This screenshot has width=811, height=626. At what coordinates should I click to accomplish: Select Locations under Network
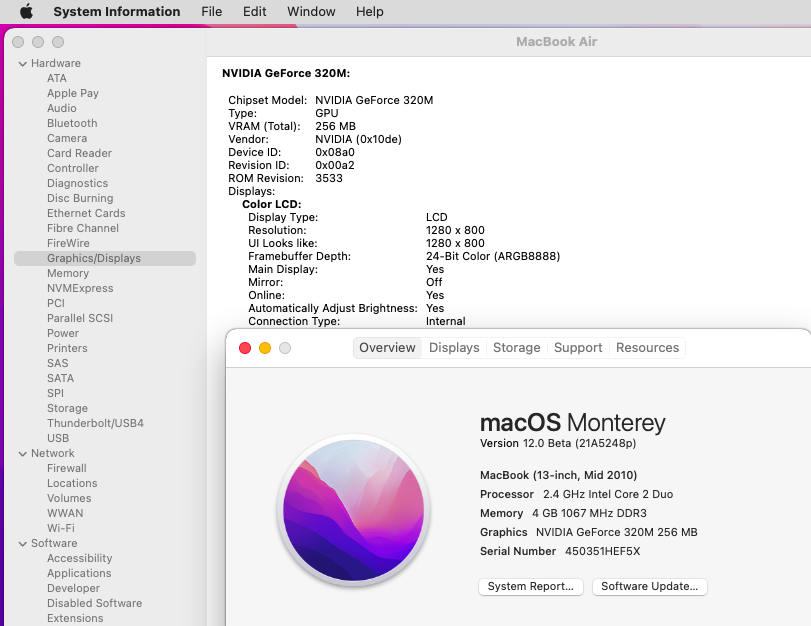(72, 483)
